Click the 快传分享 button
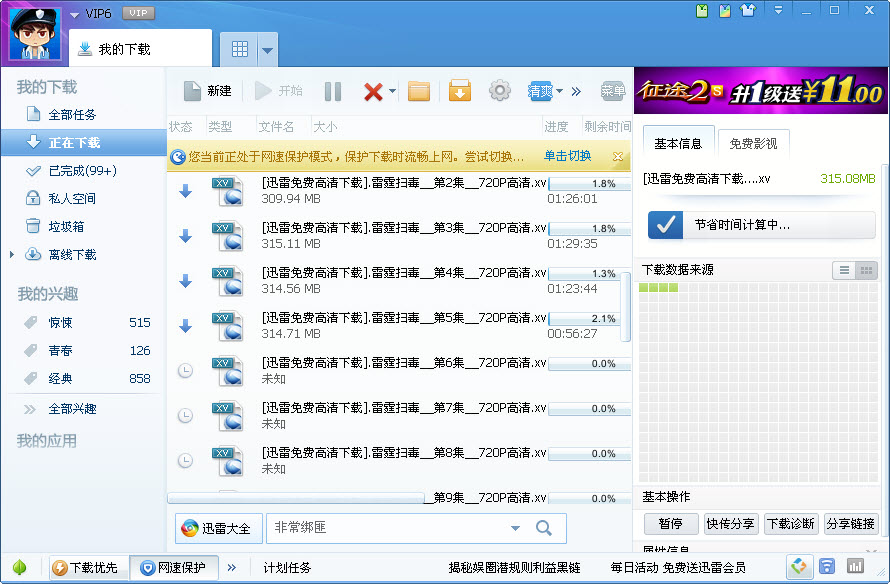 click(x=730, y=524)
